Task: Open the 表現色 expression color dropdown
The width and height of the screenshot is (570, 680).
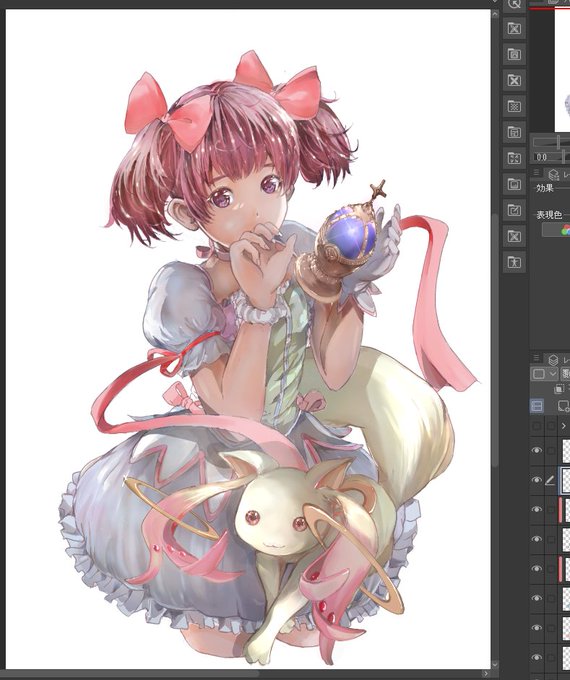Action: click(556, 230)
